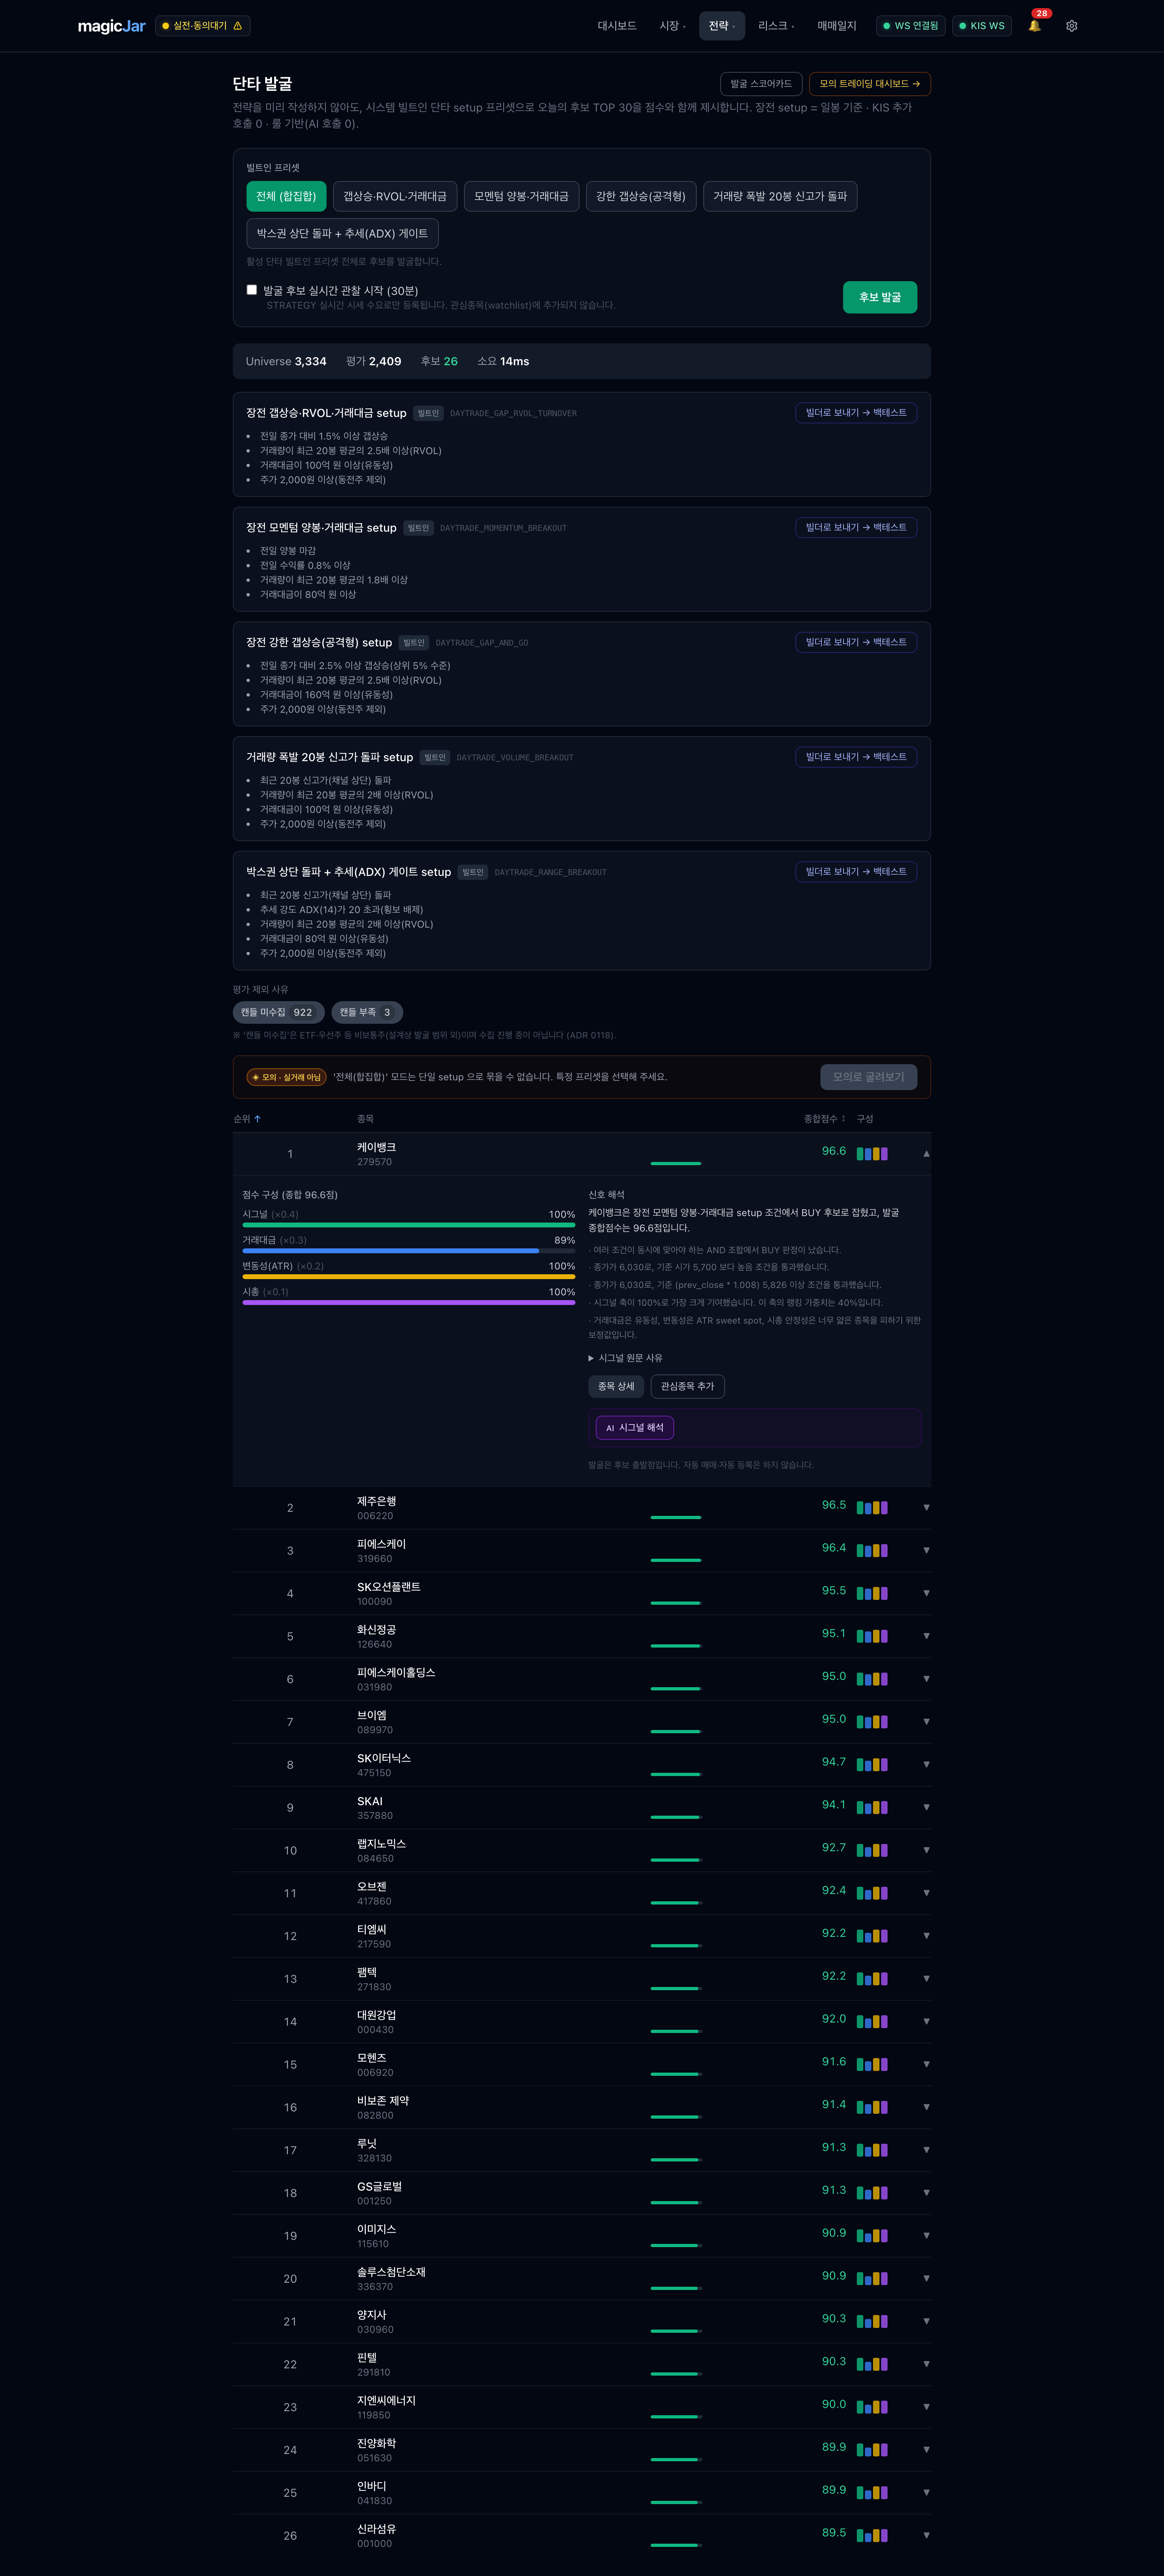Click the composition bars icon for 팸텍
This screenshot has height=2576, width=1164.
coord(872,1979)
